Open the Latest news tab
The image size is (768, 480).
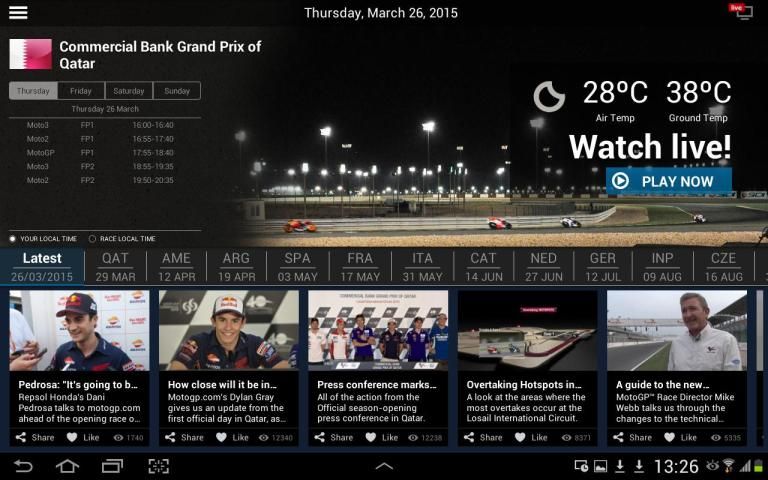tap(43, 267)
